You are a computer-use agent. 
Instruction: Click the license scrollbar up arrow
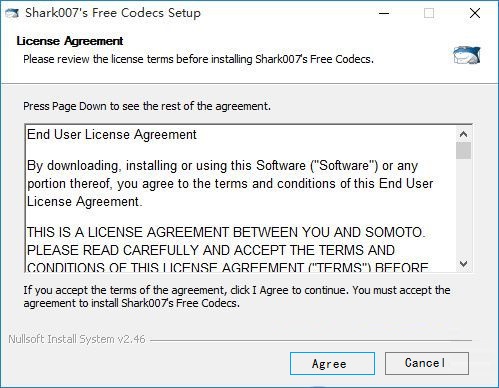(463, 134)
